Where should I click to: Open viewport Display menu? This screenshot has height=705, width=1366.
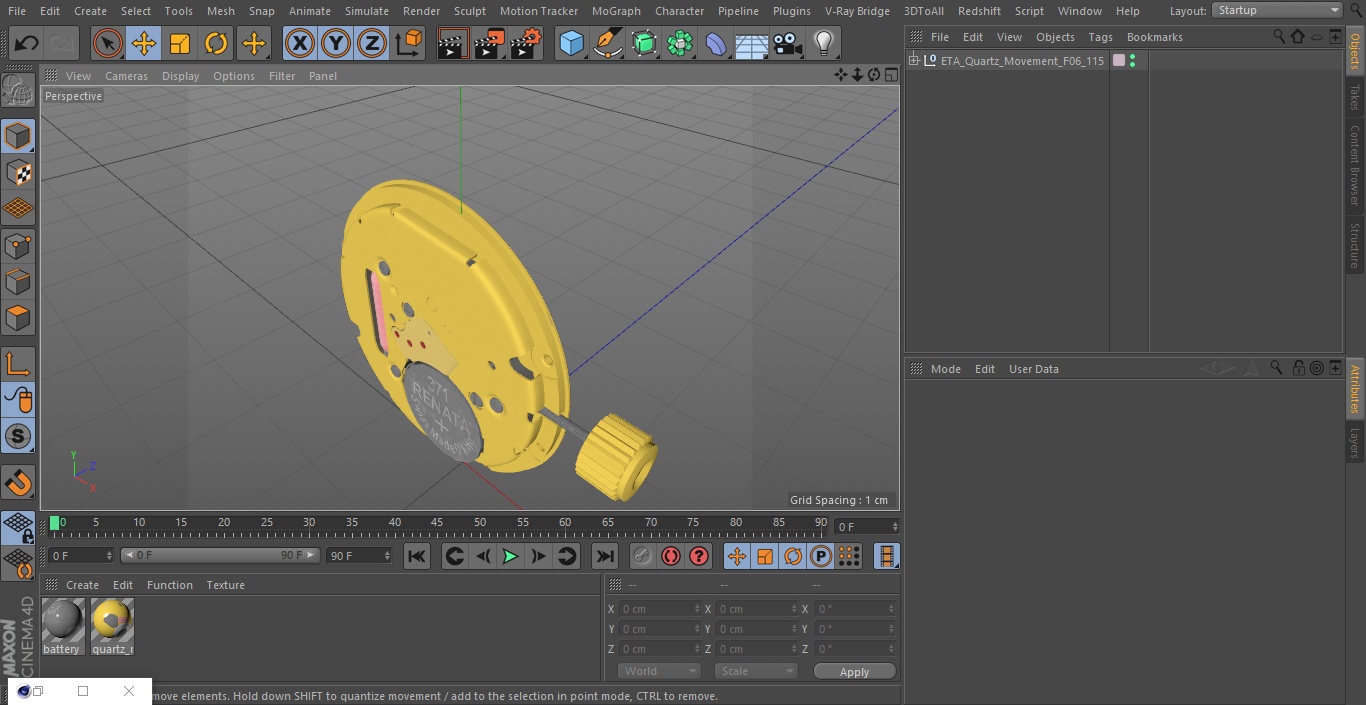coord(180,76)
